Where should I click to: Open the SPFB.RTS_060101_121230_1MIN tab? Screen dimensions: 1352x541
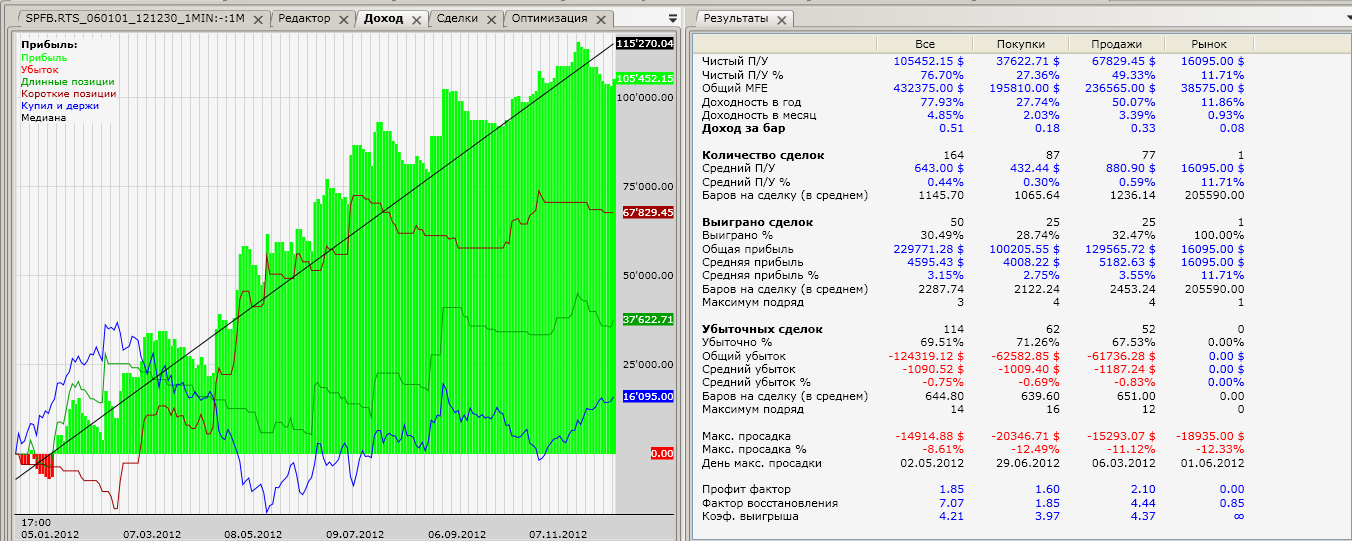[x=135, y=19]
